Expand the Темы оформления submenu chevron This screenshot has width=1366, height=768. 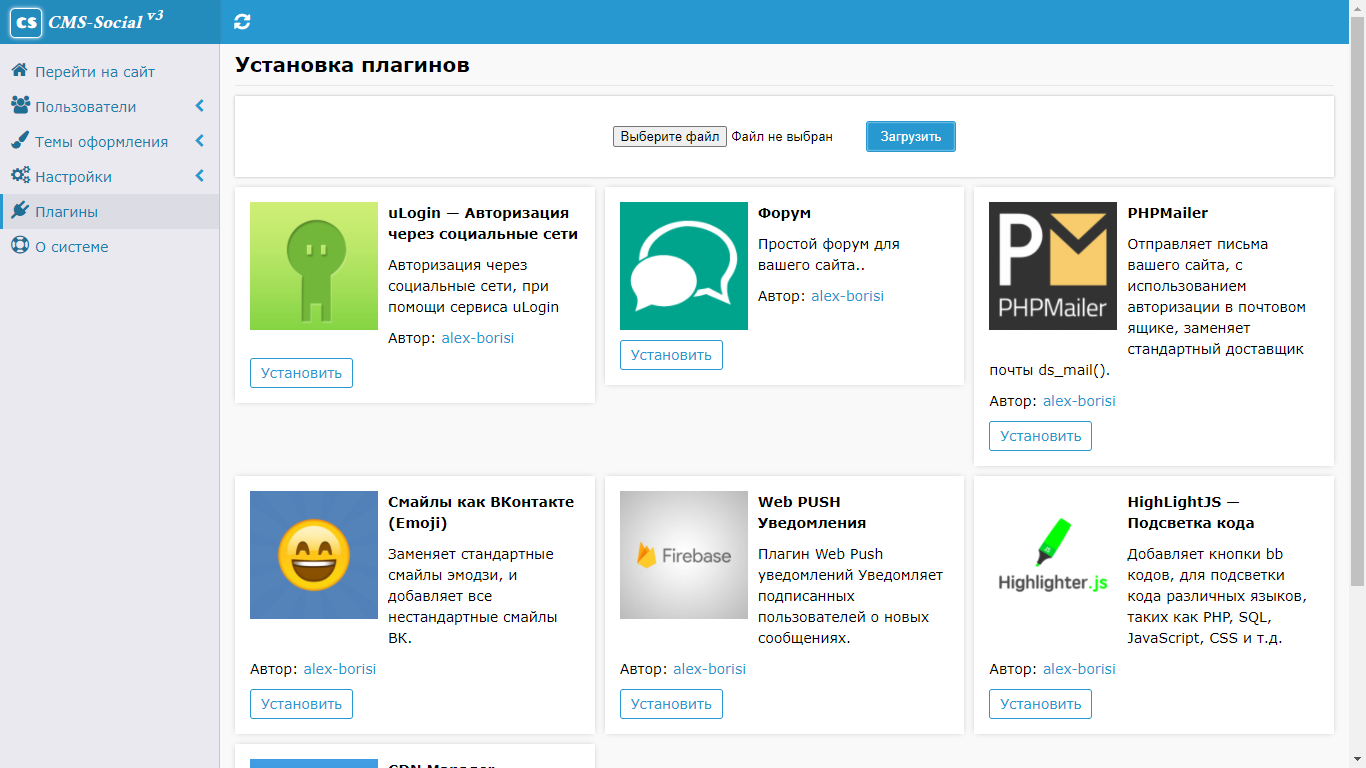(x=200, y=141)
